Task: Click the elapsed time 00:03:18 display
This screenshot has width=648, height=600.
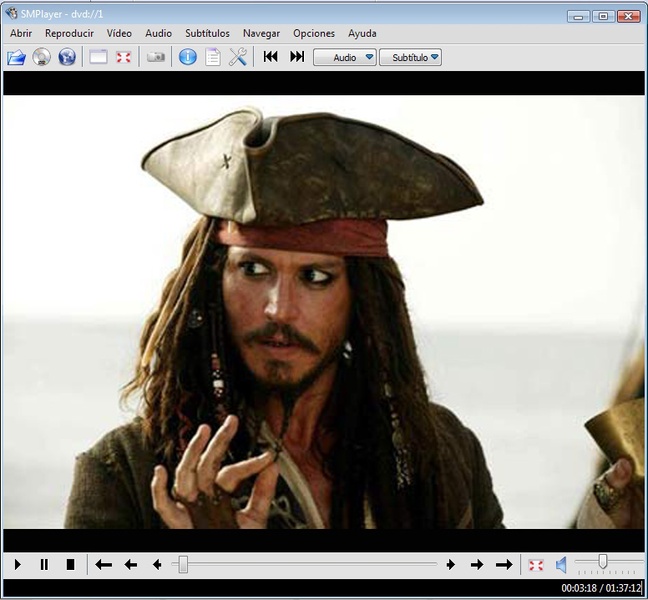Action: tap(579, 588)
